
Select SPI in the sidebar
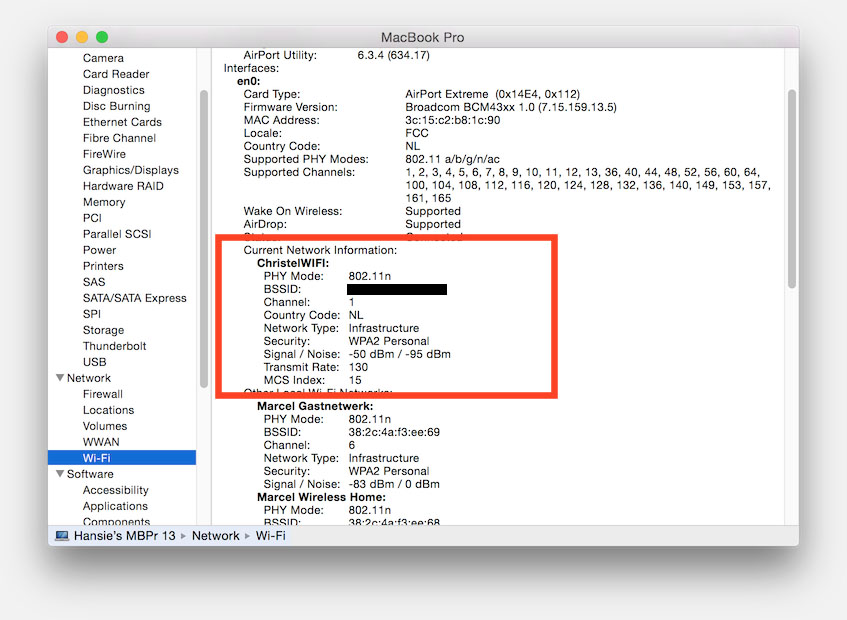tap(92, 314)
